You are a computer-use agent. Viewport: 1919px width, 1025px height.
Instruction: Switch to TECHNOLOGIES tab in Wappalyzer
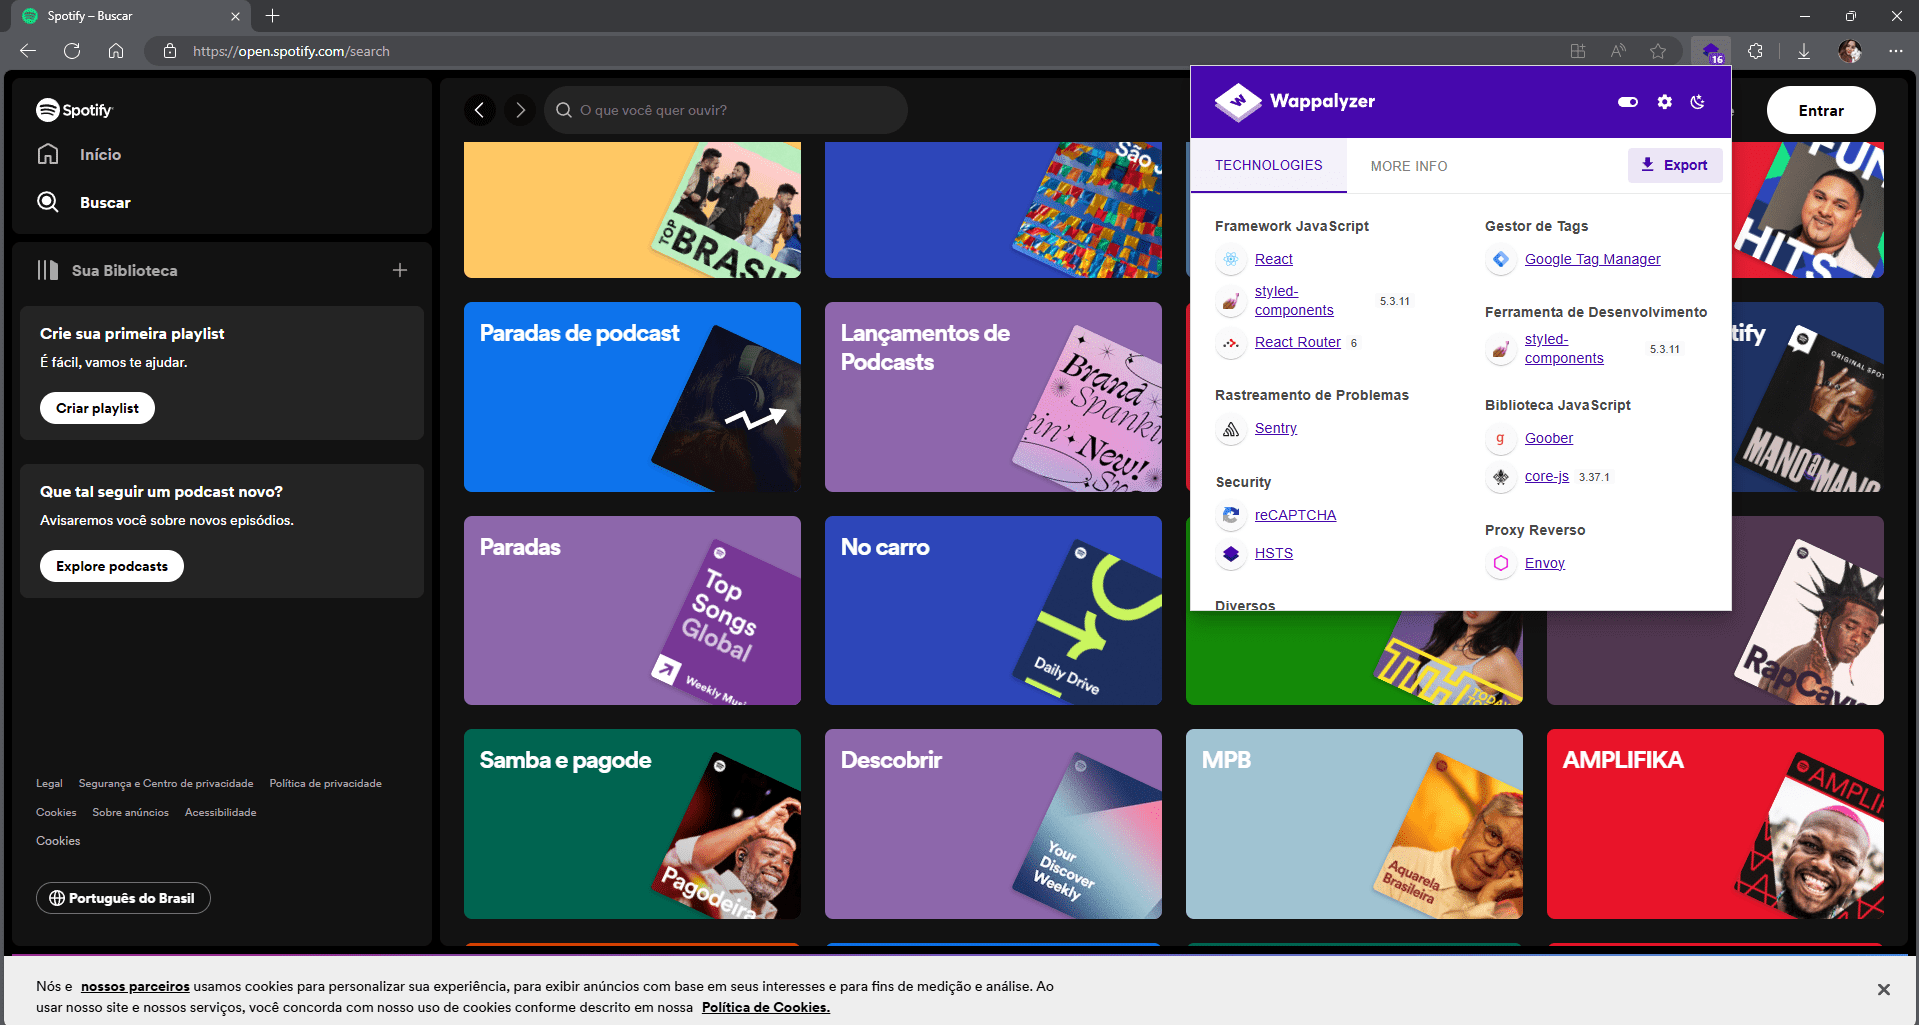(1268, 165)
